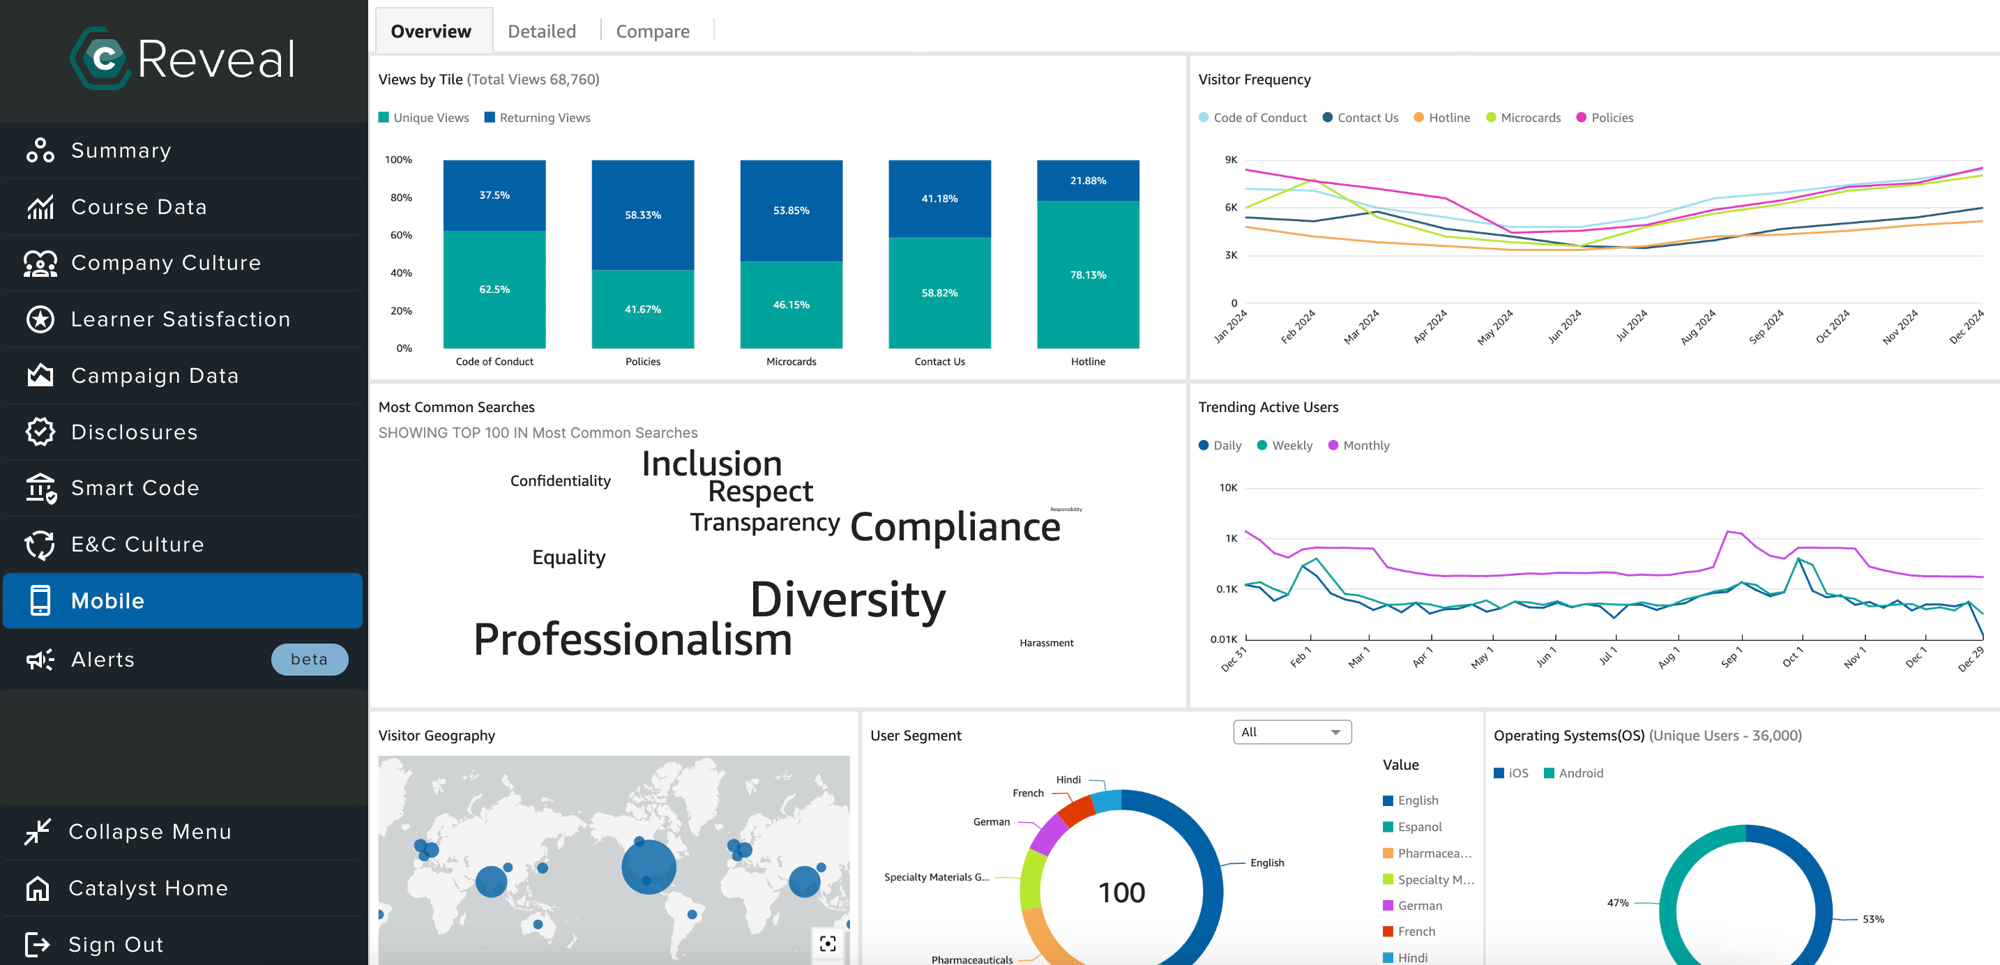The image size is (2000, 965).
Task: Toggle Returning Views legend entry
Action: coord(538,118)
